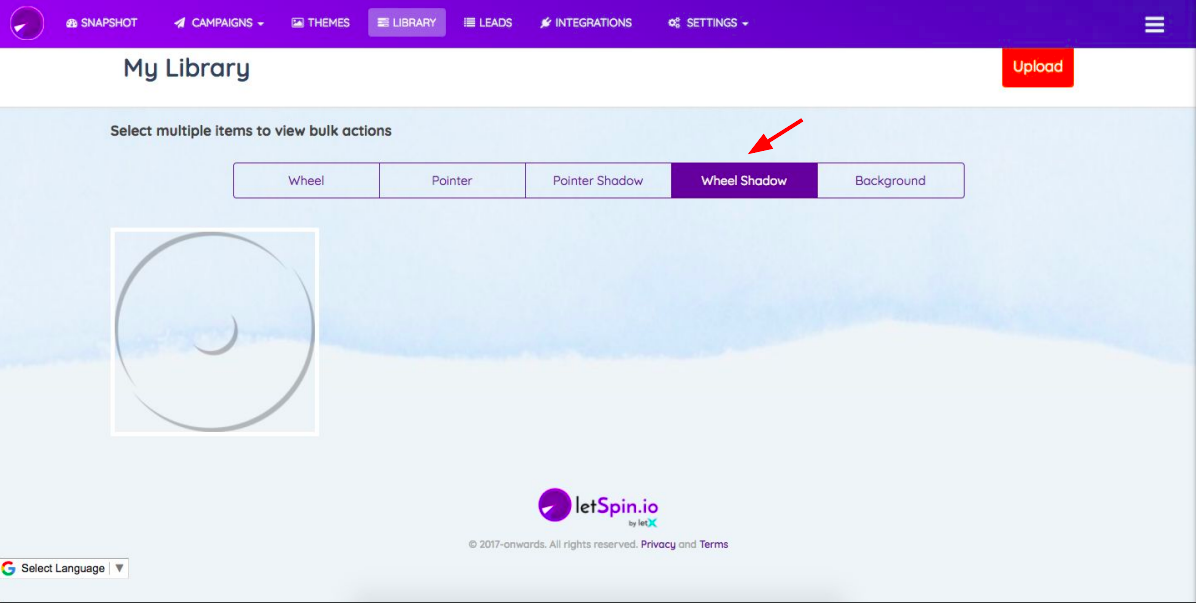Select the active Wheel Shadow tab
Image resolution: width=1196 pixels, height=603 pixels.
coord(744,181)
